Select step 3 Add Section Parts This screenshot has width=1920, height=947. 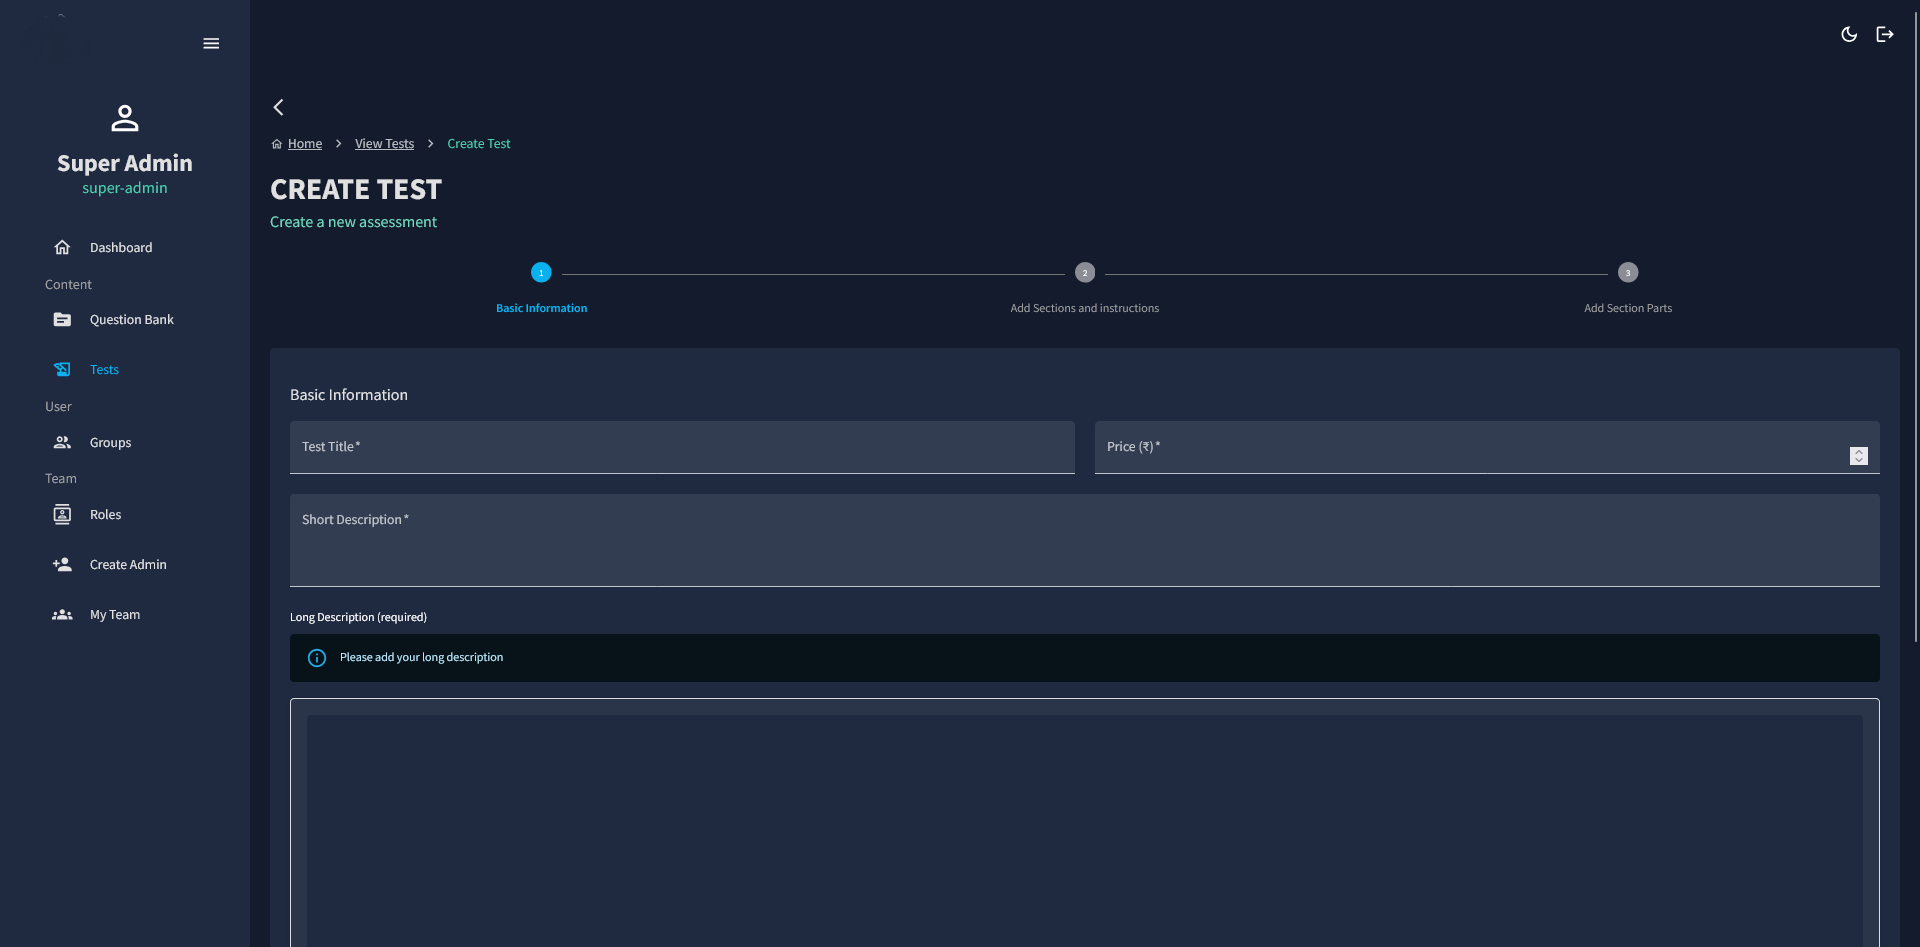coord(1628,273)
